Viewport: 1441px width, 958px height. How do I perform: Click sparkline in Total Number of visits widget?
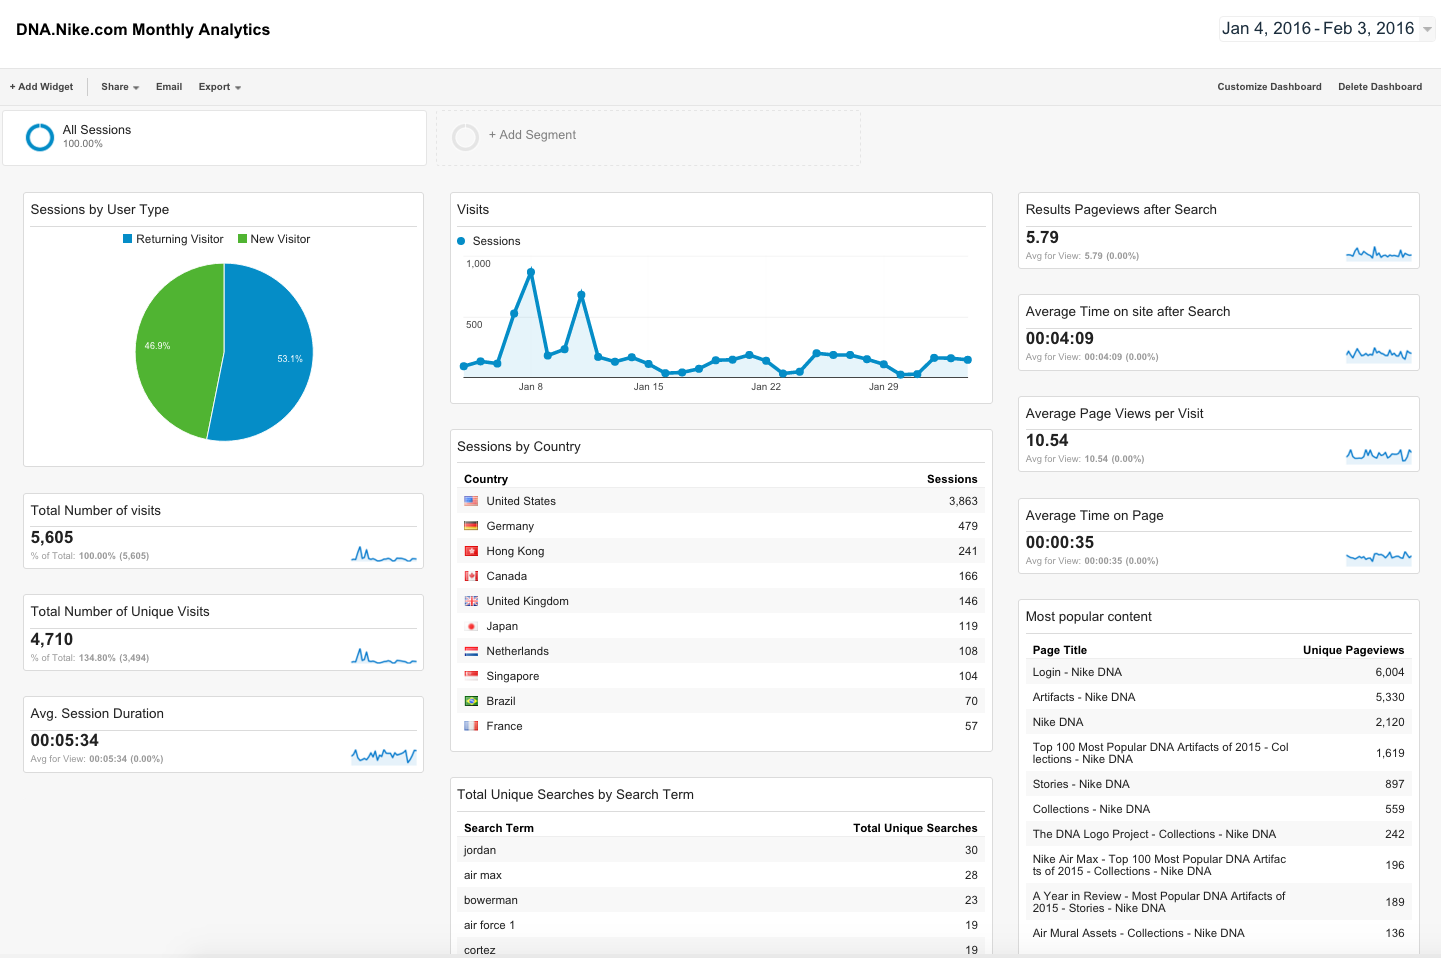[384, 554]
